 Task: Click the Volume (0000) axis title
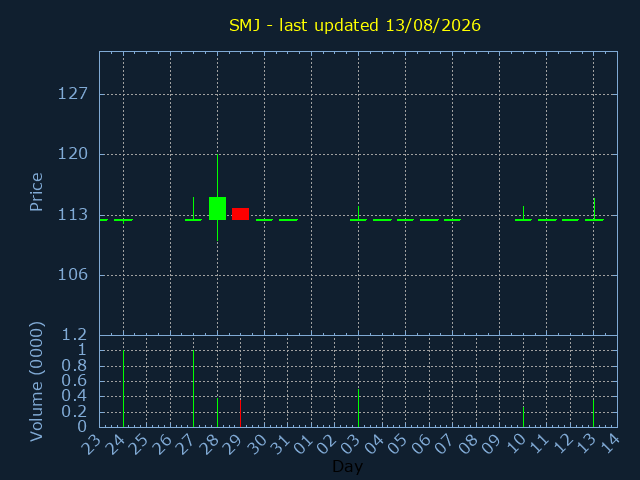(x=36, y=382)
